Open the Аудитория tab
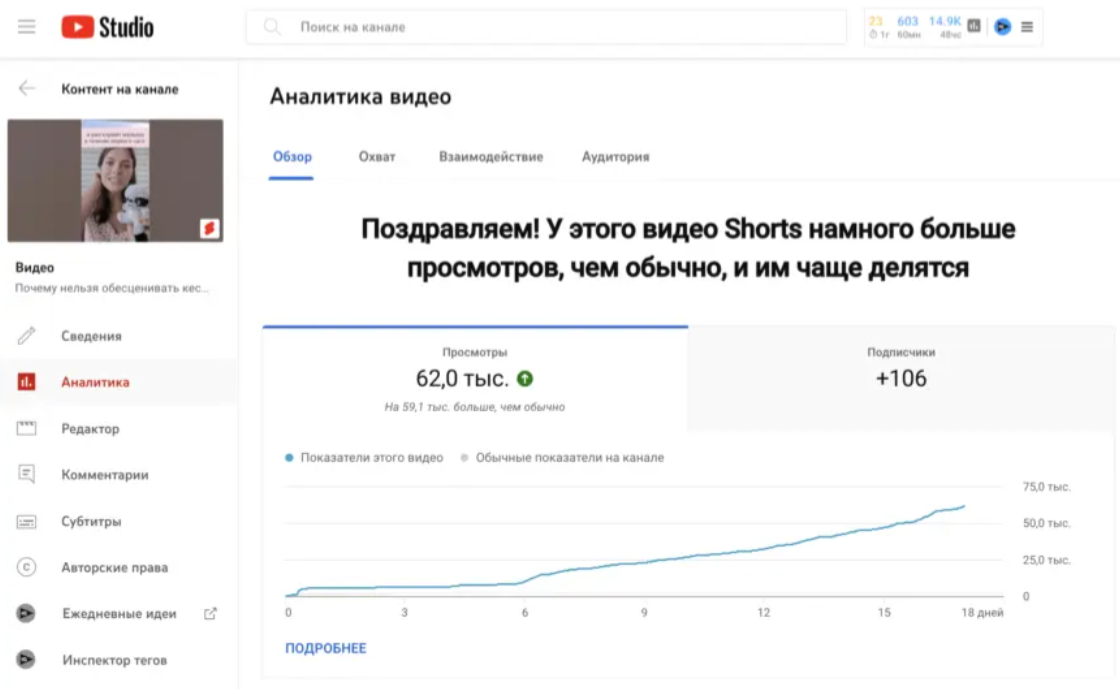The width and height of the screenshot is (1120, 689). (615, 157)
